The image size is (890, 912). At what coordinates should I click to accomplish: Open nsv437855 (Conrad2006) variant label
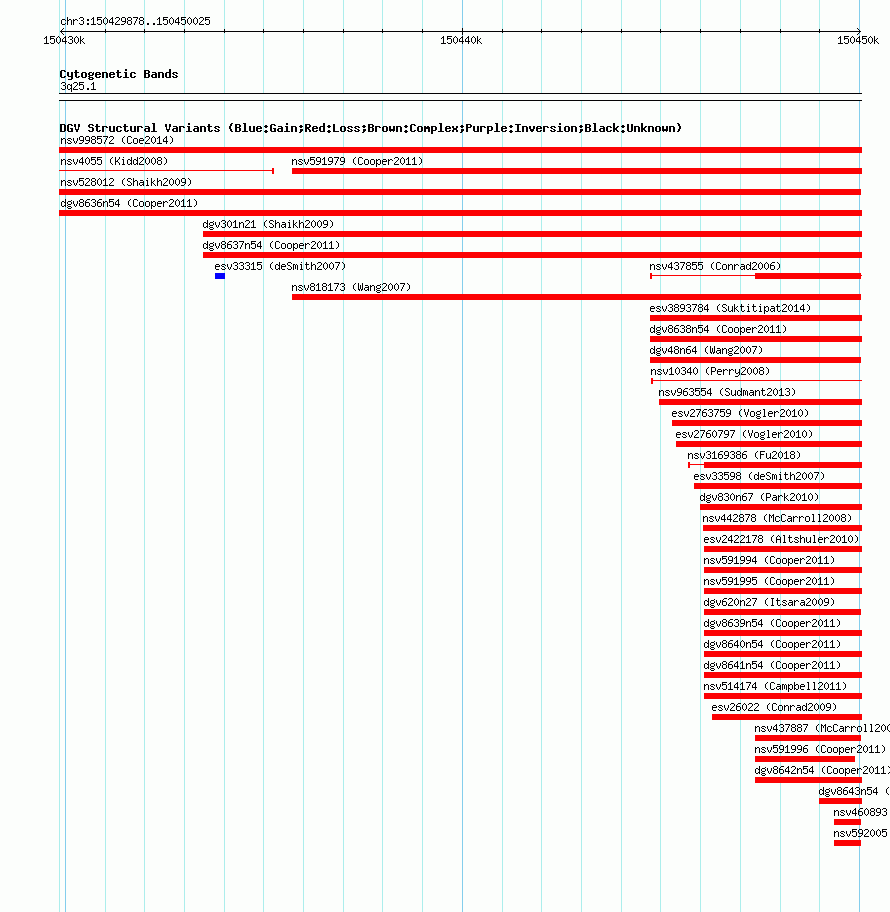(x=715, y=266)
